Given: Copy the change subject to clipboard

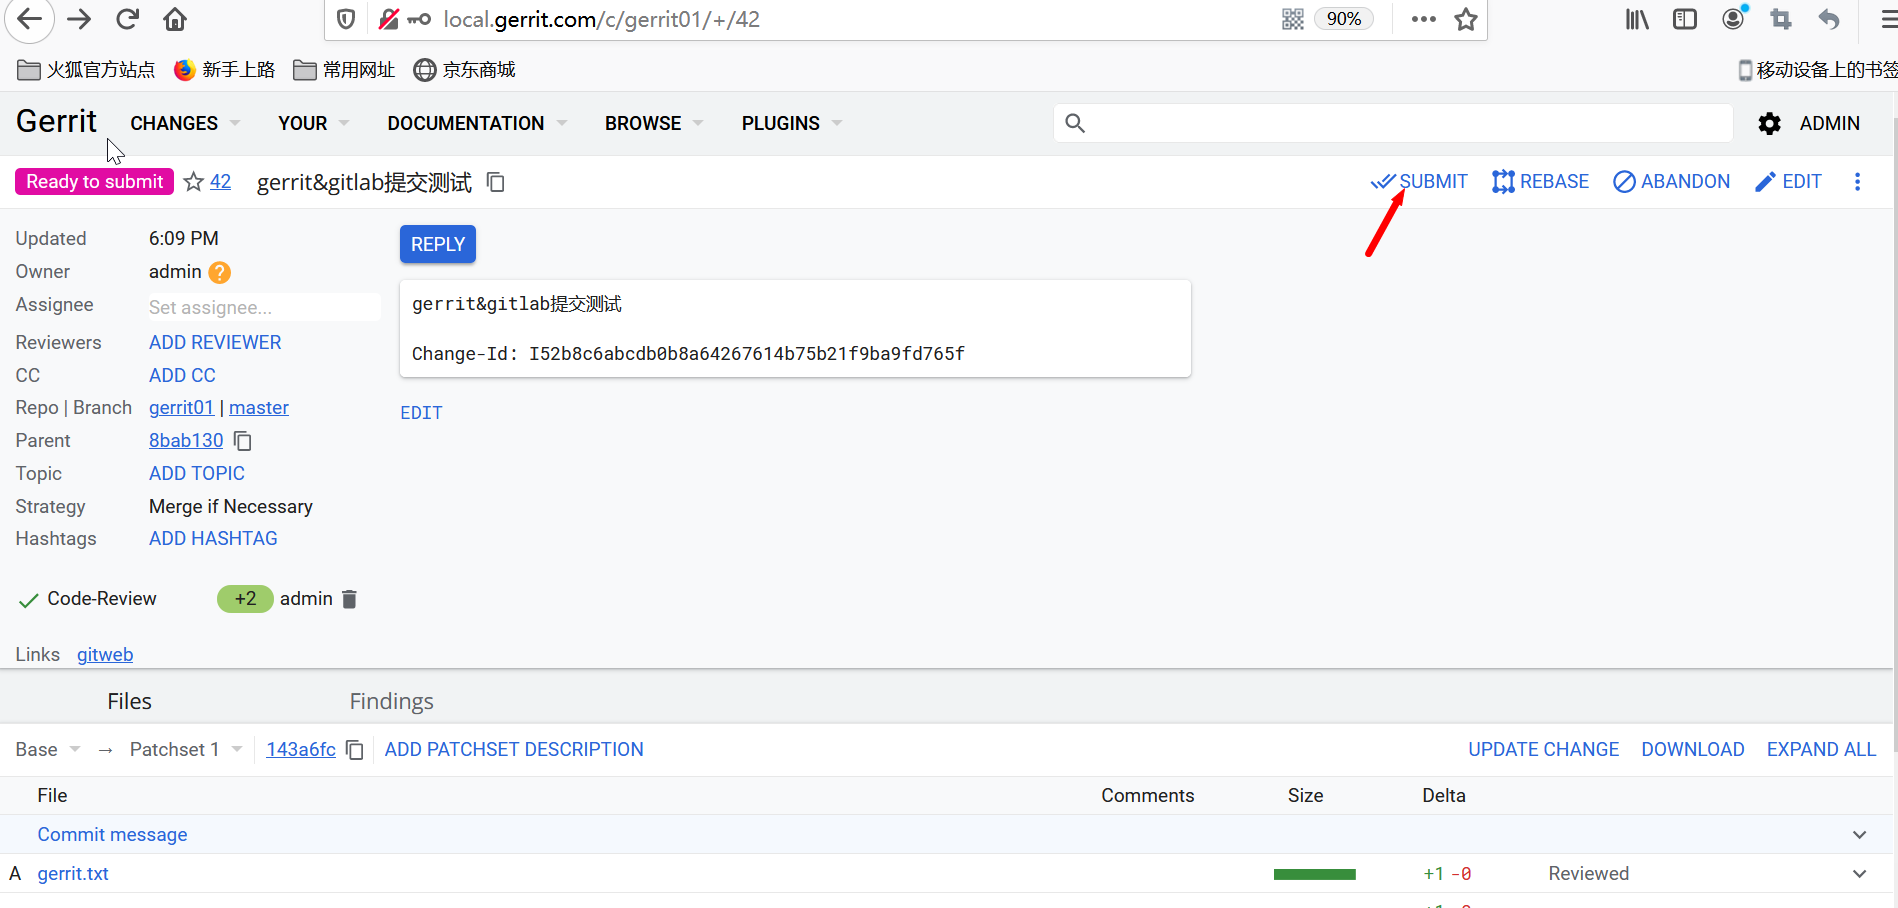Looking at the screenshot, I should (495, 182).
